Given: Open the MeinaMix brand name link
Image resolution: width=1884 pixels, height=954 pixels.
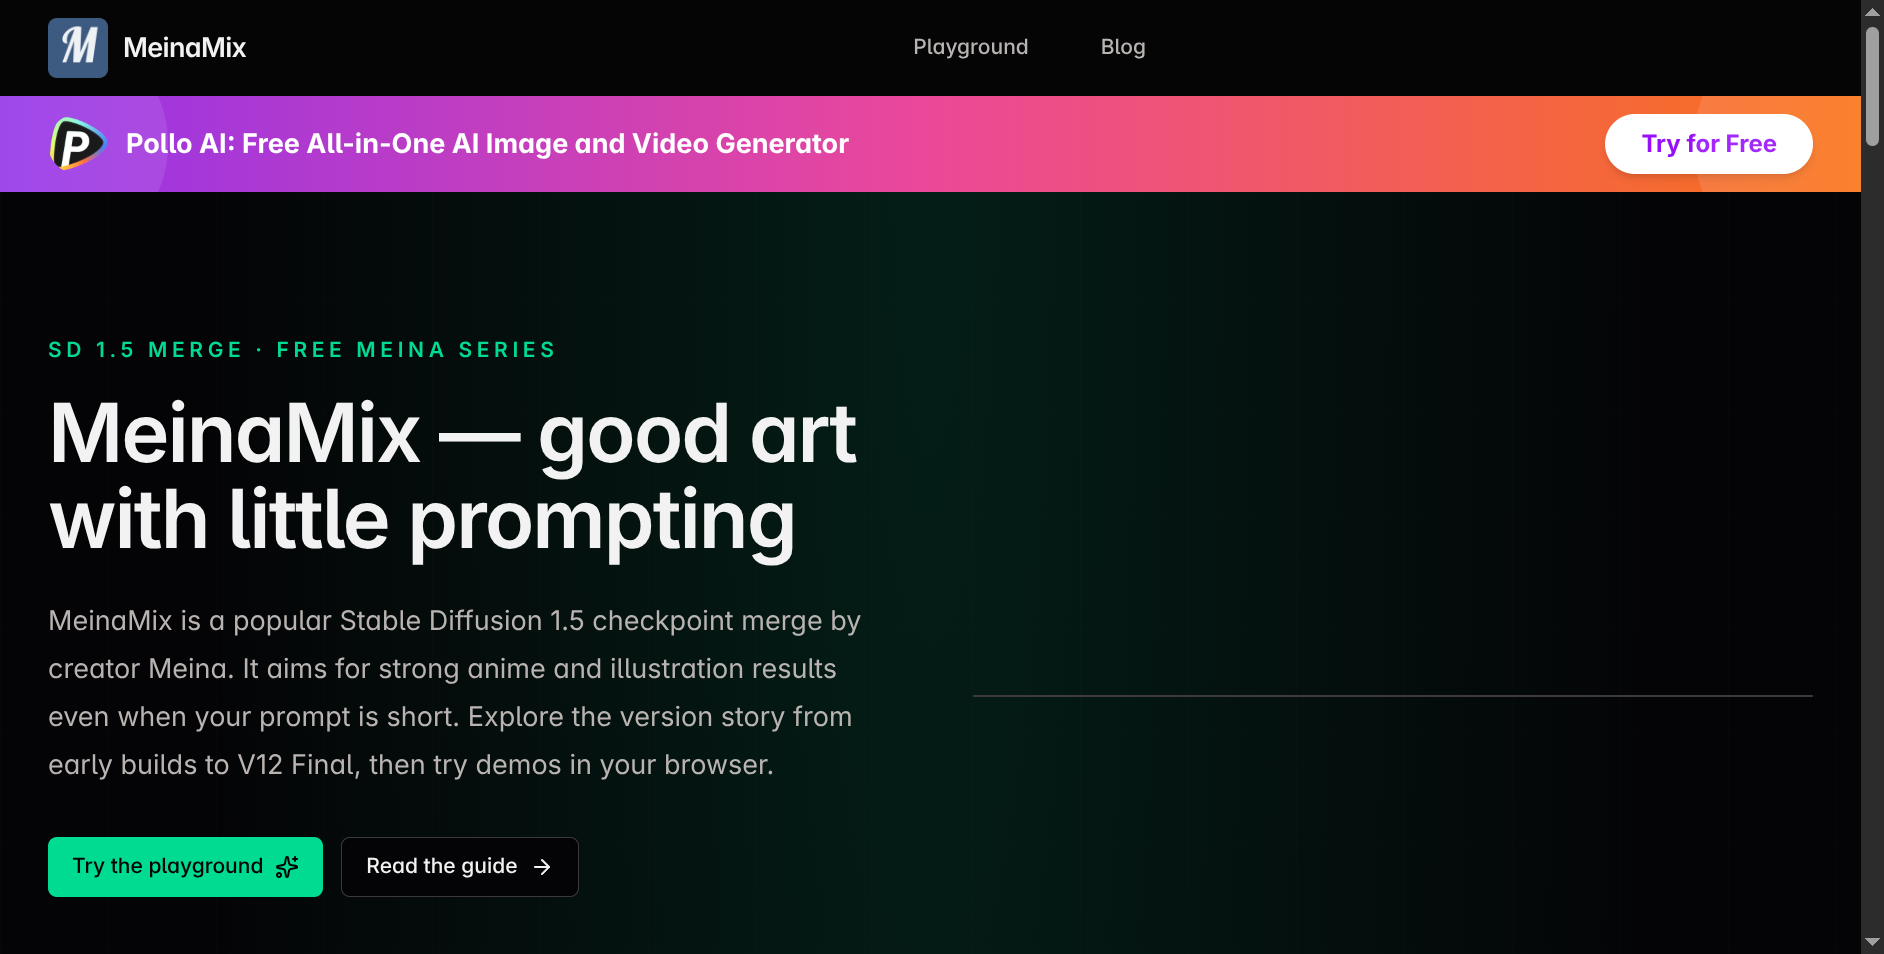Looking at the screenshot, I should tap(184, 48).
